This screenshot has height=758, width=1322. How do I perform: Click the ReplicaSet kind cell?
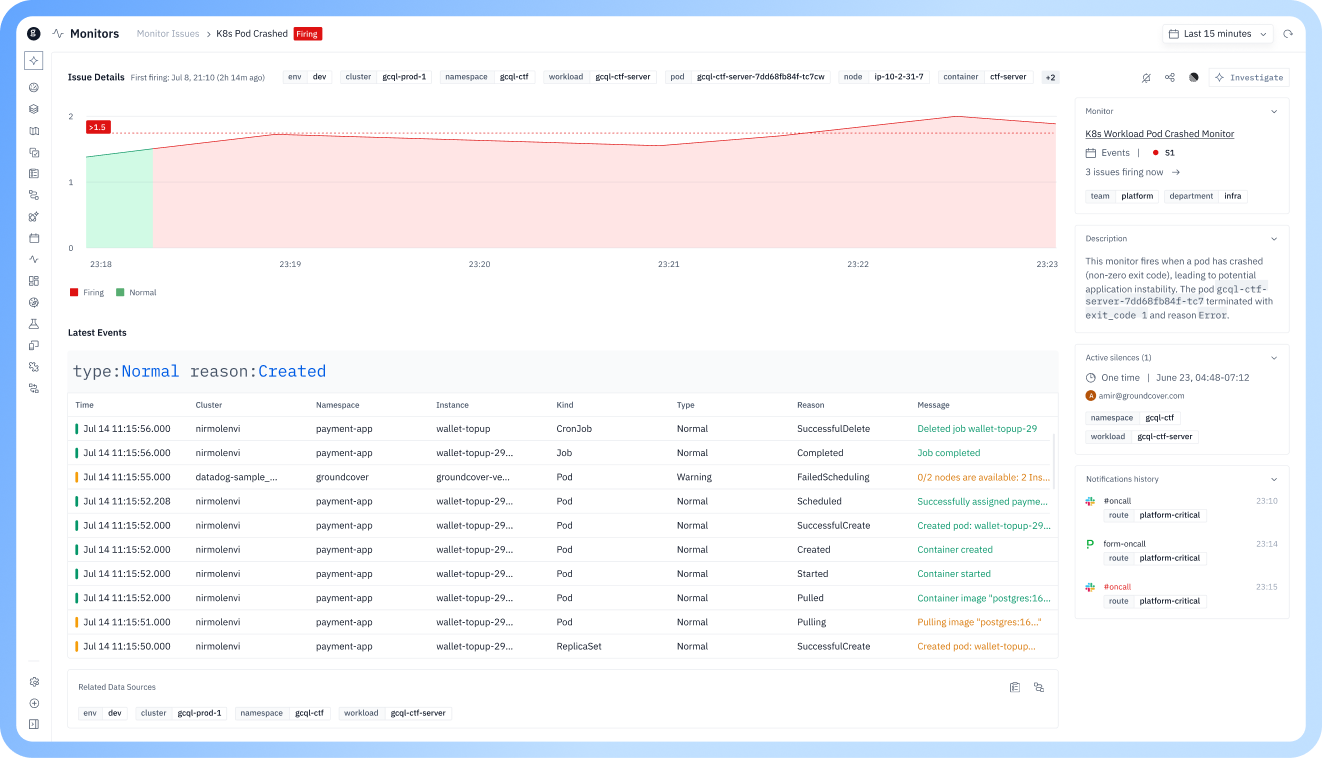point(579,647)
